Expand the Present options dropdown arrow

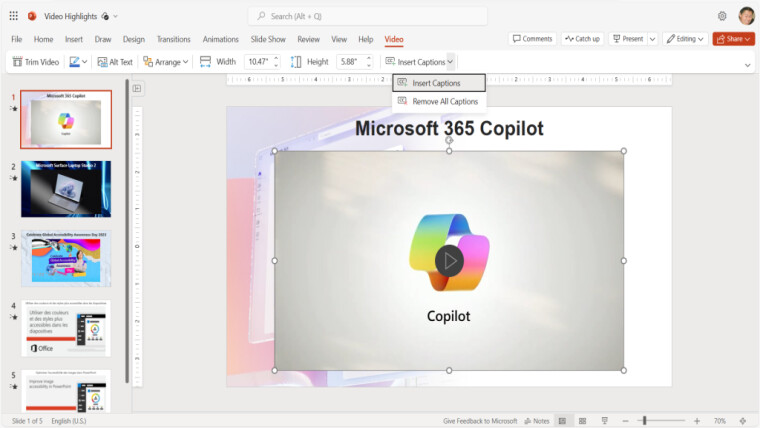click(652, 39)
